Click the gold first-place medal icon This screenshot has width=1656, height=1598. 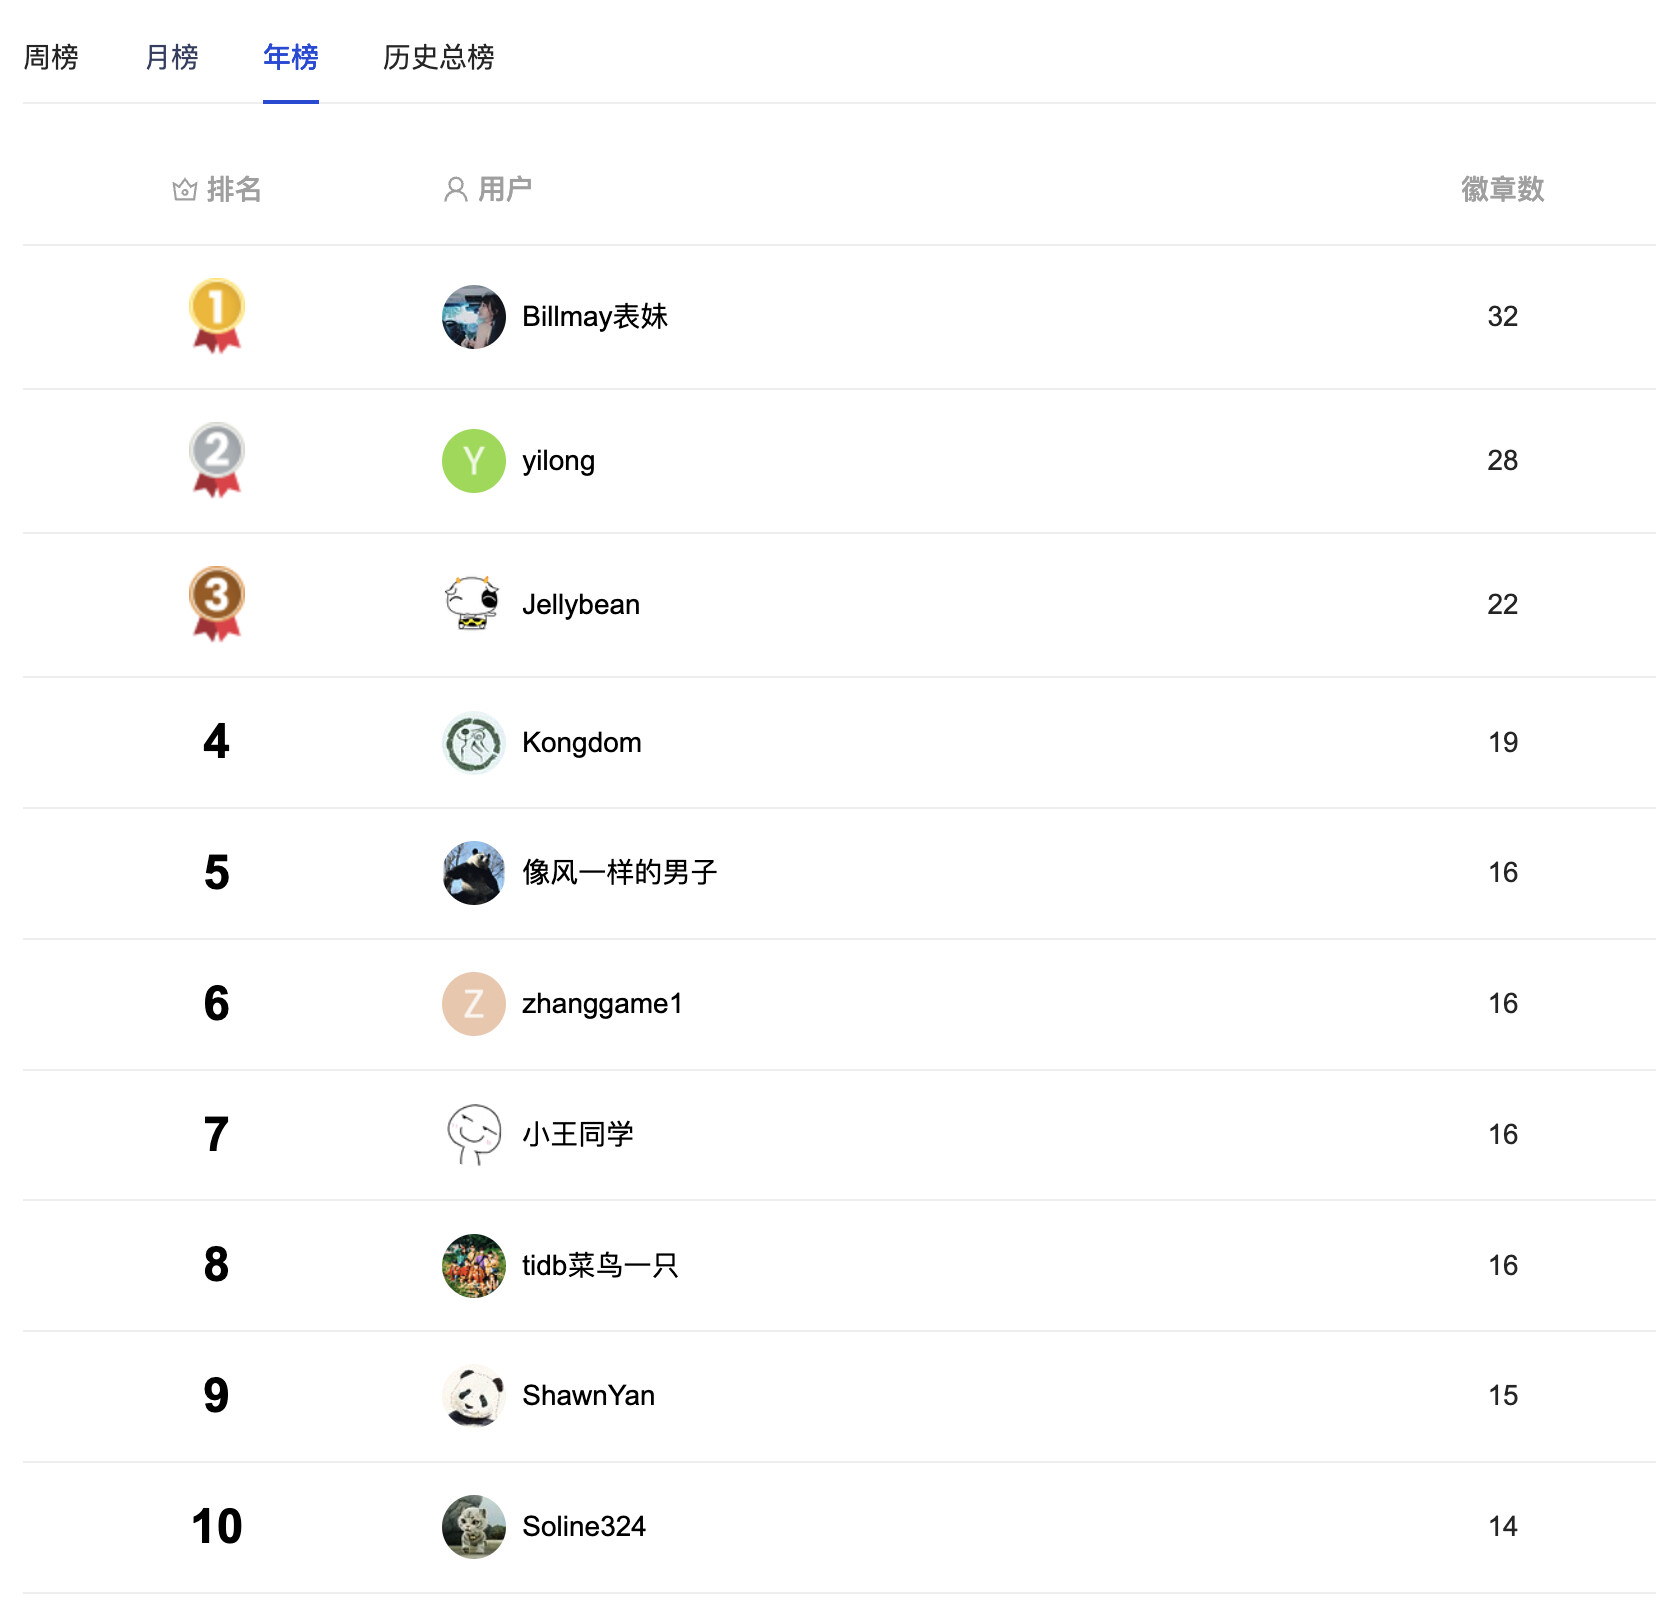[x=217, y=315]
